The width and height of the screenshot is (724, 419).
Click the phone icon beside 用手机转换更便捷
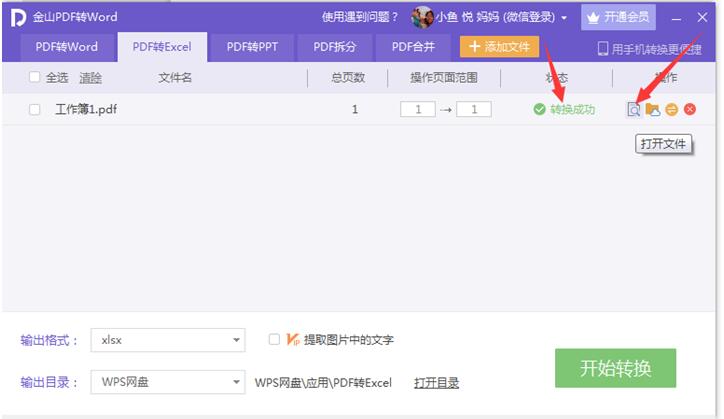pyautogui.click(x=603, y=49)
